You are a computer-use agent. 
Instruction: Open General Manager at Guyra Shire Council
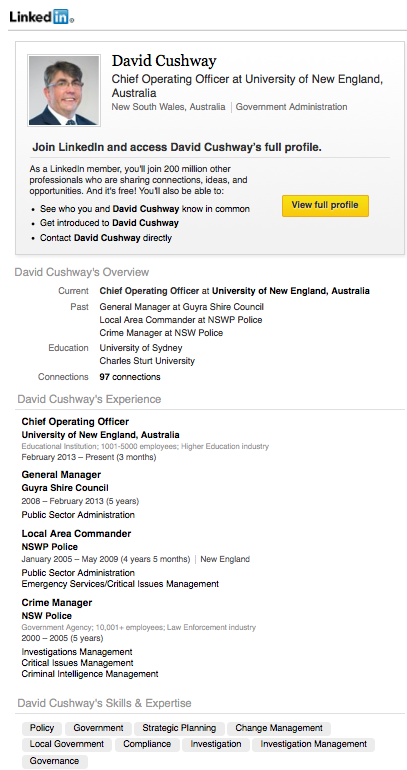coord(182,307)
